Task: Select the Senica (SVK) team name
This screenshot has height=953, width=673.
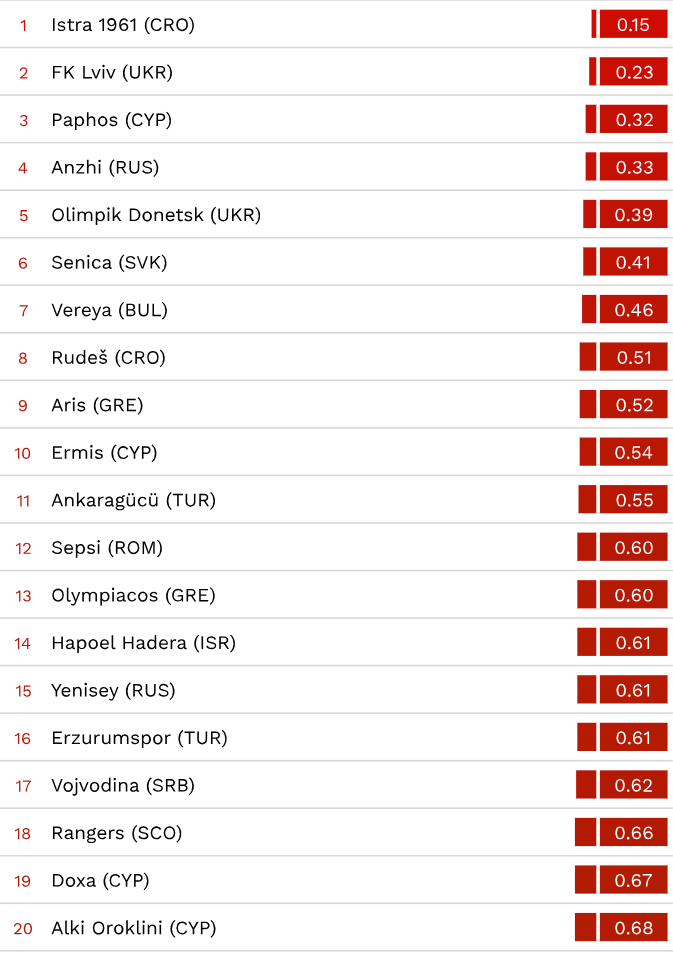Action: 109,263
